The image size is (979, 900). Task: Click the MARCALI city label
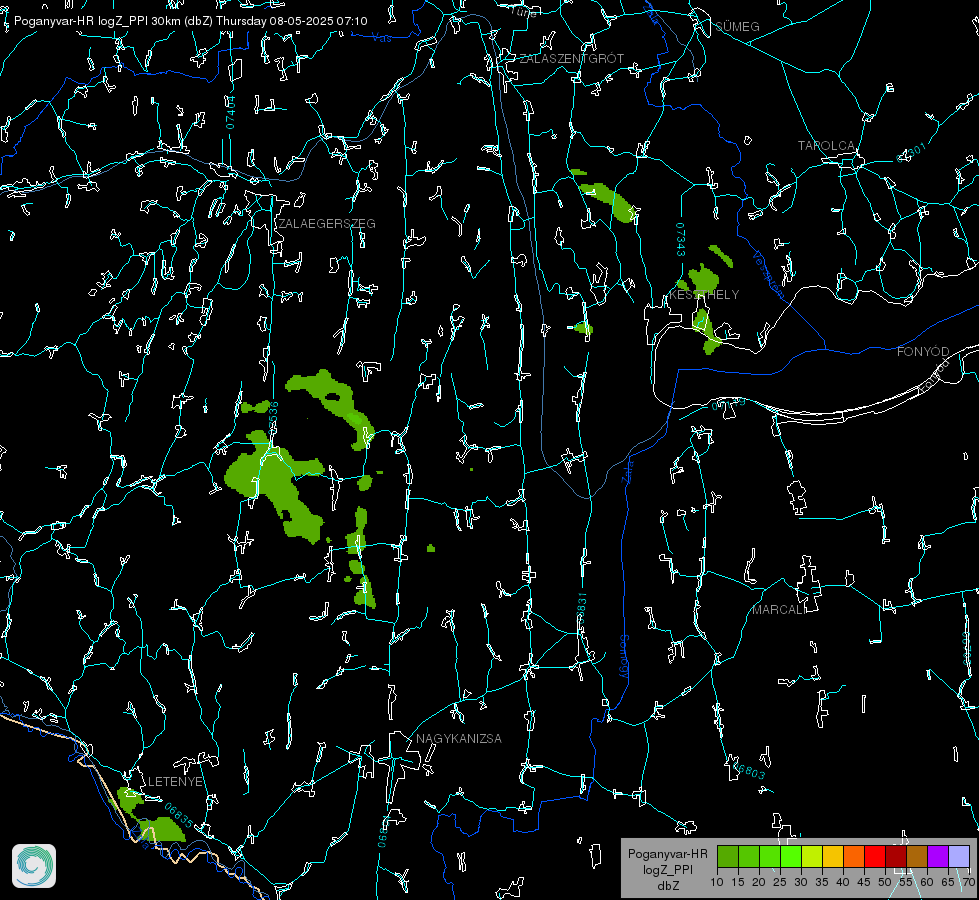point(779,610)
